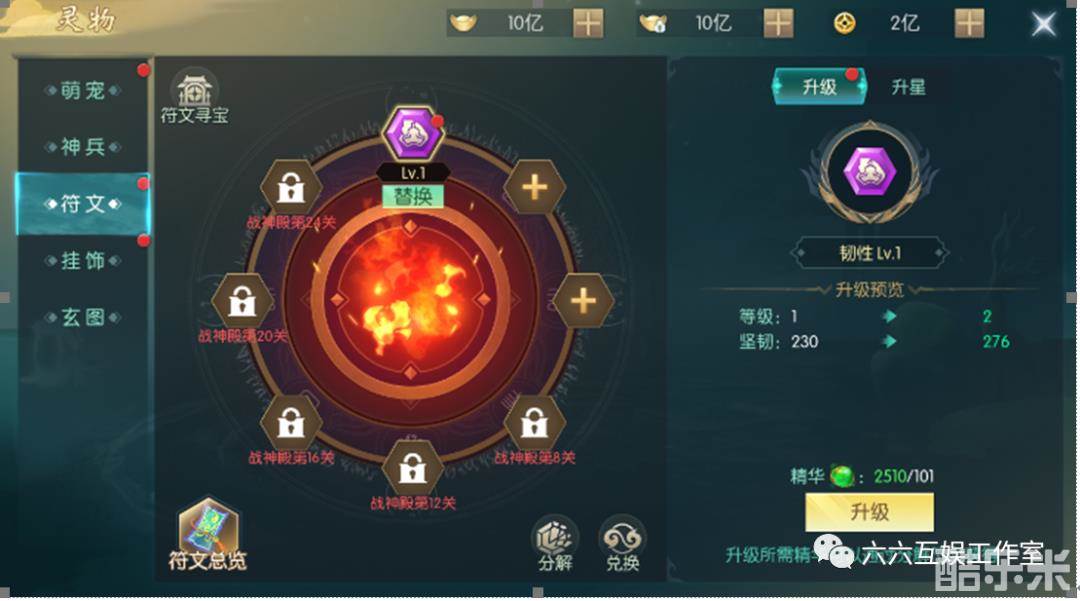Screen dimensions: 1080x601
Task: Open the 符文总览 rune overview icon
Action: pos(208,534)
